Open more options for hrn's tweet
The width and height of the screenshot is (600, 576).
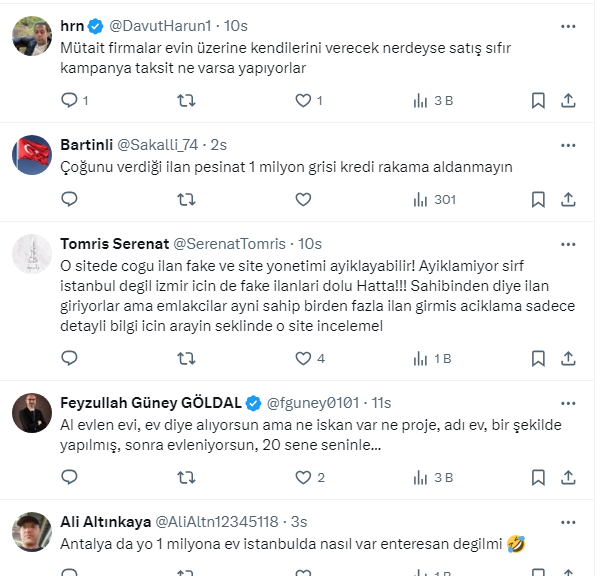point(568,27)
